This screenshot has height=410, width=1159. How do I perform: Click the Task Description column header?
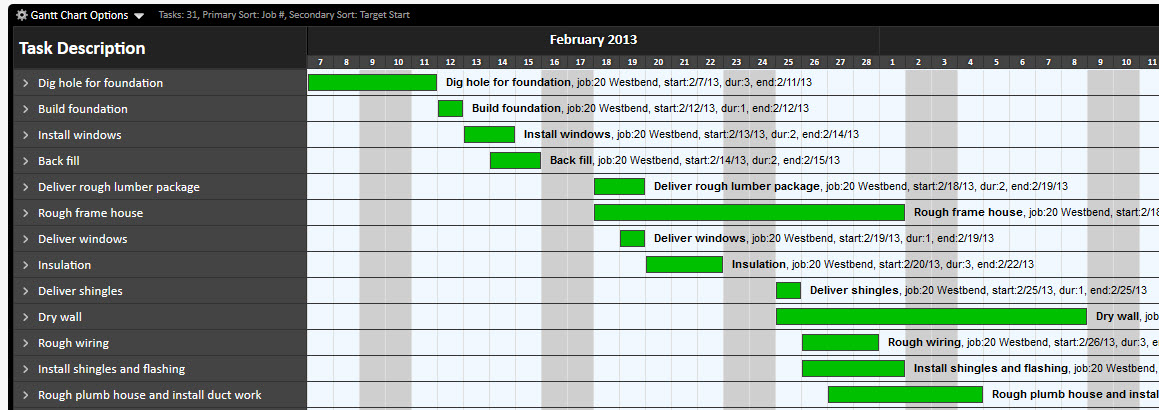point(82,48)
